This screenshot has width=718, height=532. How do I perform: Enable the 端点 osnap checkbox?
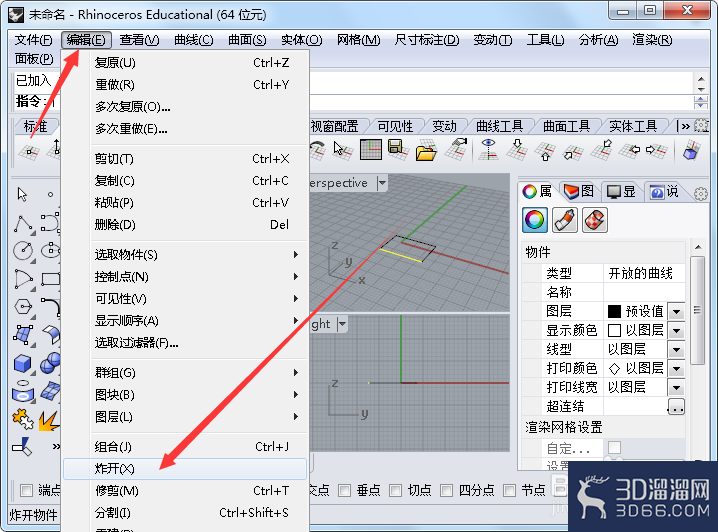point(27,491)
